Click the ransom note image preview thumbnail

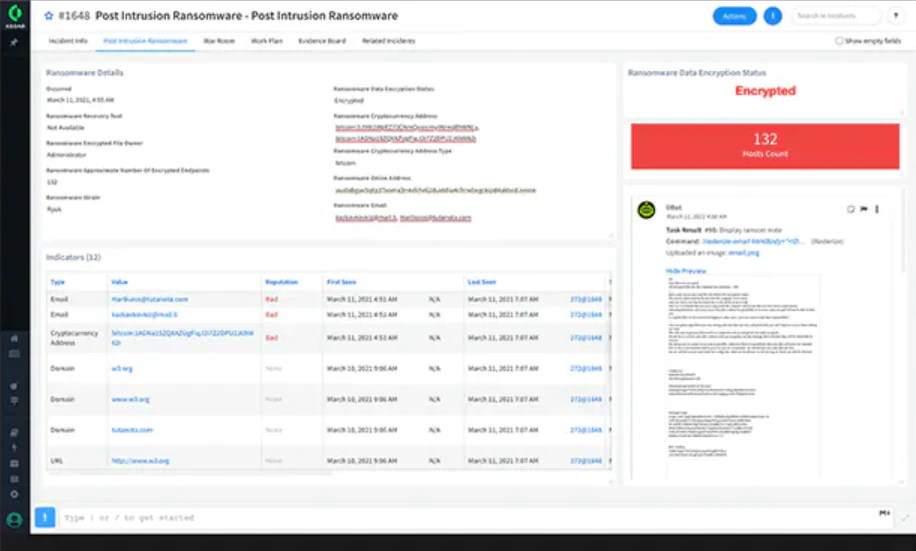[x=742, y=377]
